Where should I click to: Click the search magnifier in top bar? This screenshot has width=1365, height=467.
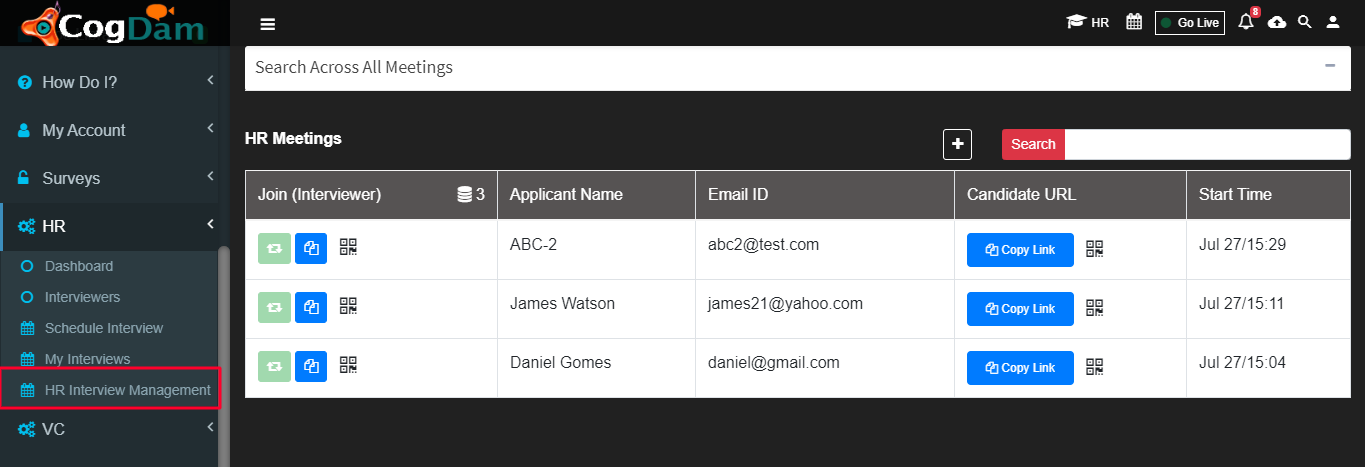[x=1304, y=22]
